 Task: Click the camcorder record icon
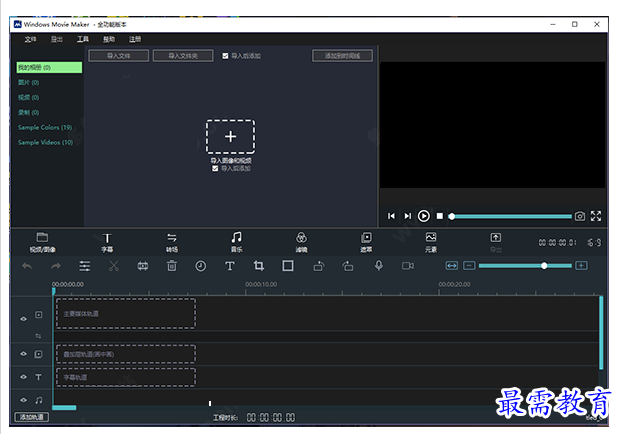tap(408, 266)
